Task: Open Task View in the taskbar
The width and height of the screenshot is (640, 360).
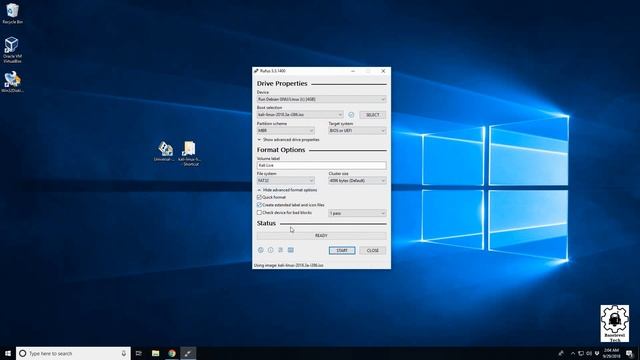Action: [139, 353]
